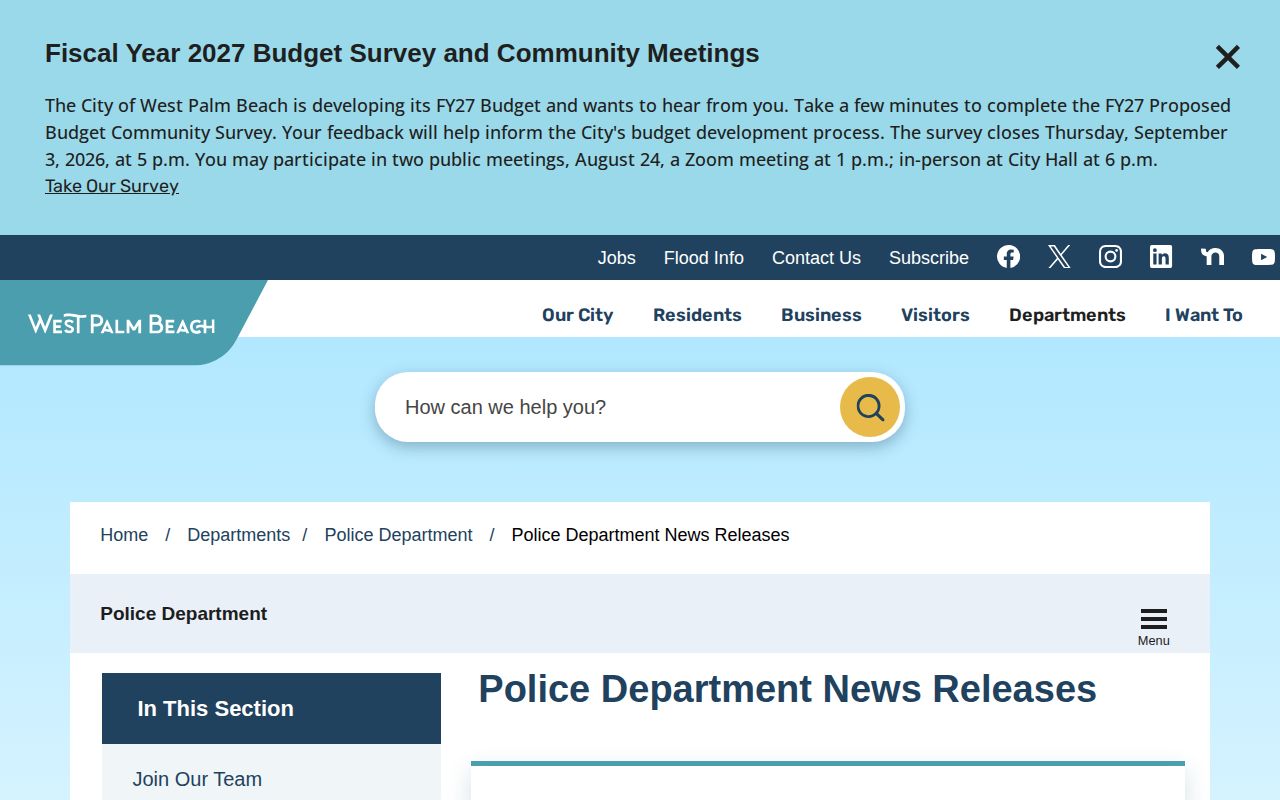Go to Departments breadcrumb

238,535
